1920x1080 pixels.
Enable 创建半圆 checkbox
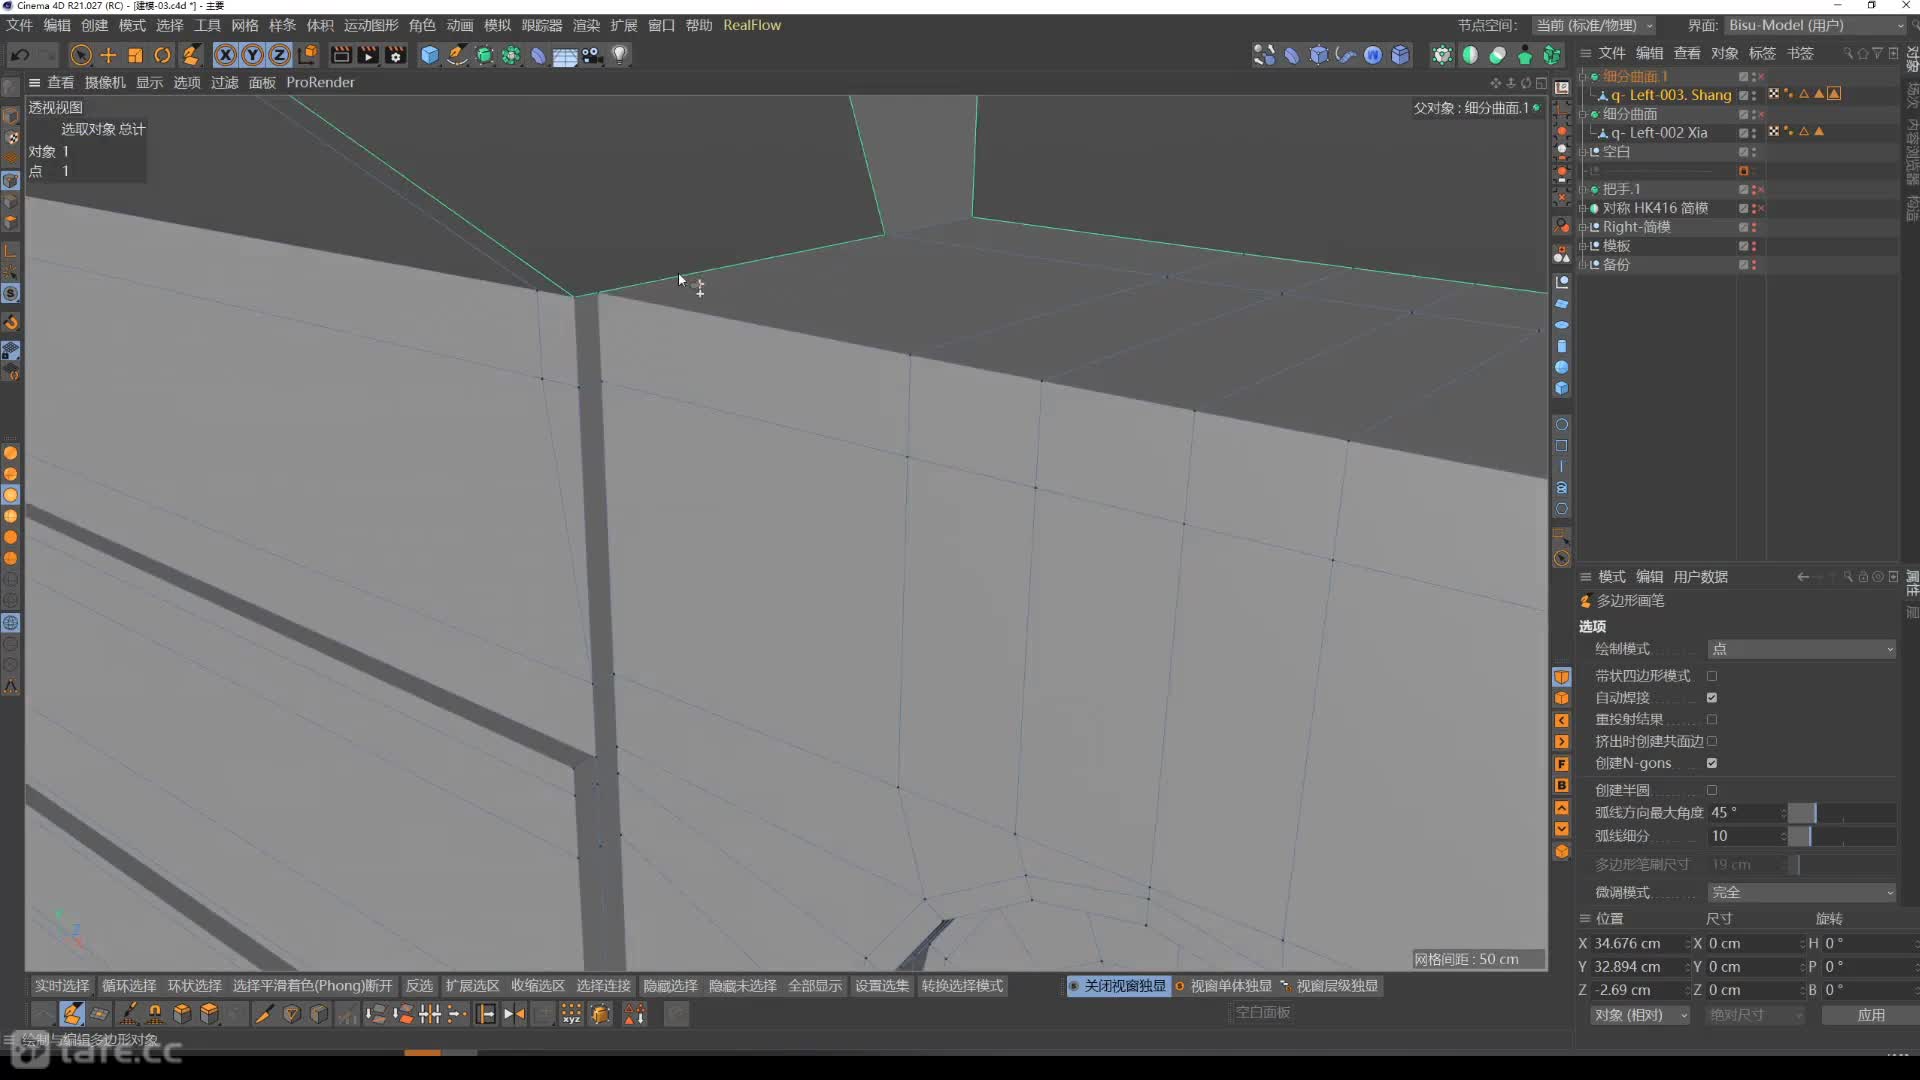click(1712, 790)
